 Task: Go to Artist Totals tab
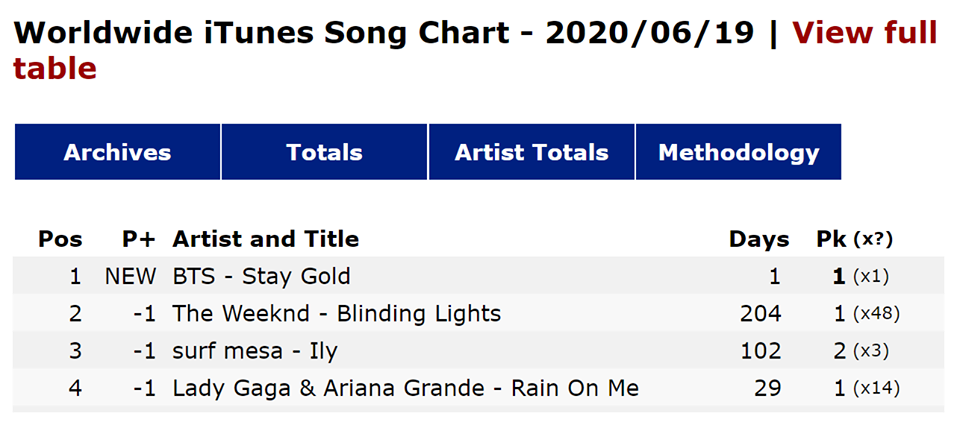click(x=531, y=153)
